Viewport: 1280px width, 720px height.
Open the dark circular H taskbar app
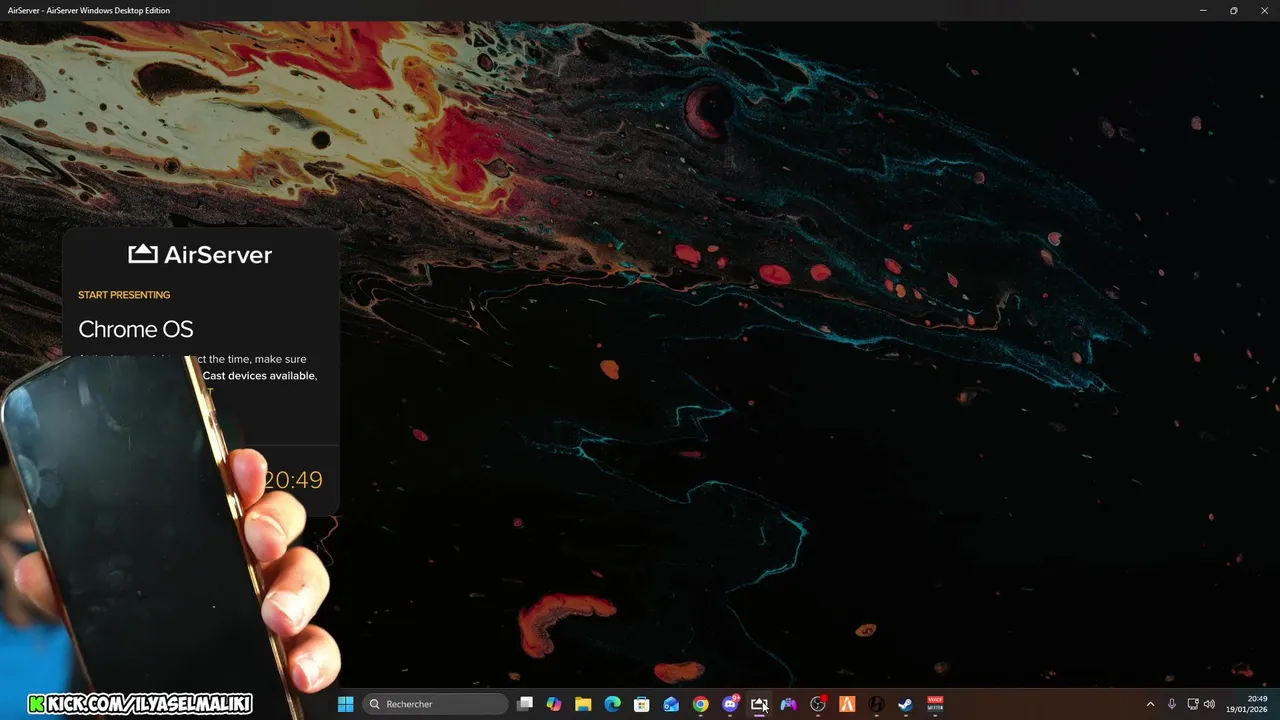point(876,704)
